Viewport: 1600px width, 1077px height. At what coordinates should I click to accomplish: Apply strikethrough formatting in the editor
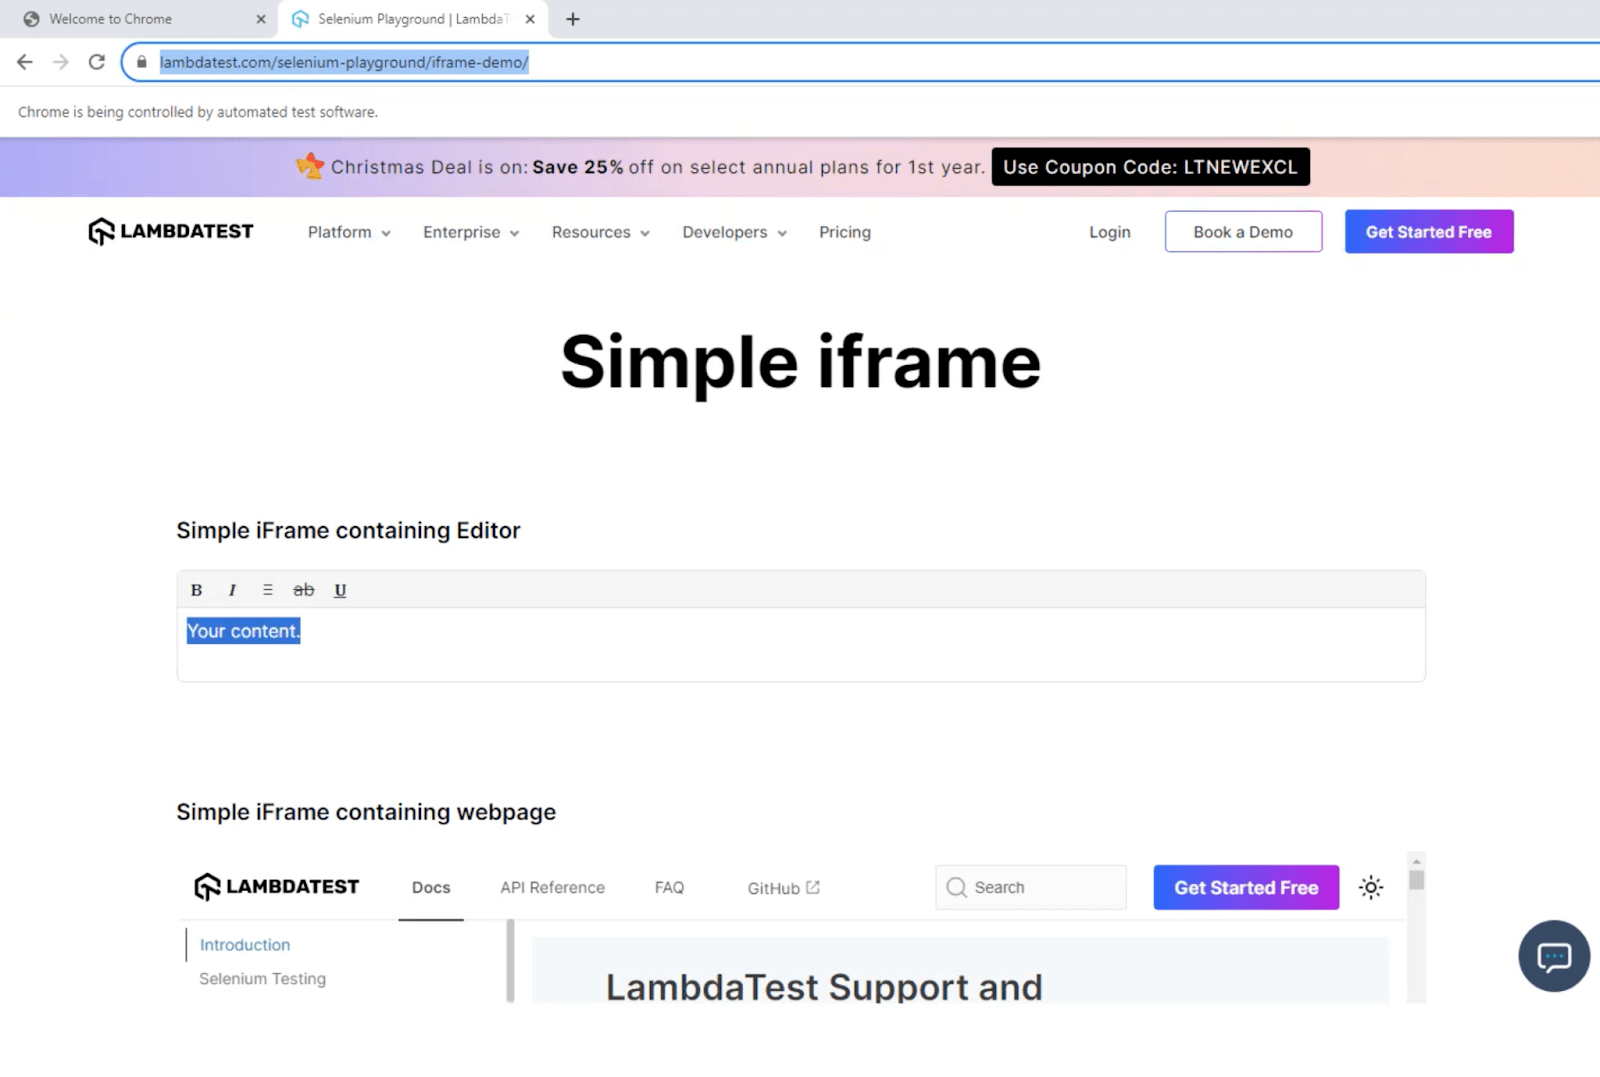(303, 590)
